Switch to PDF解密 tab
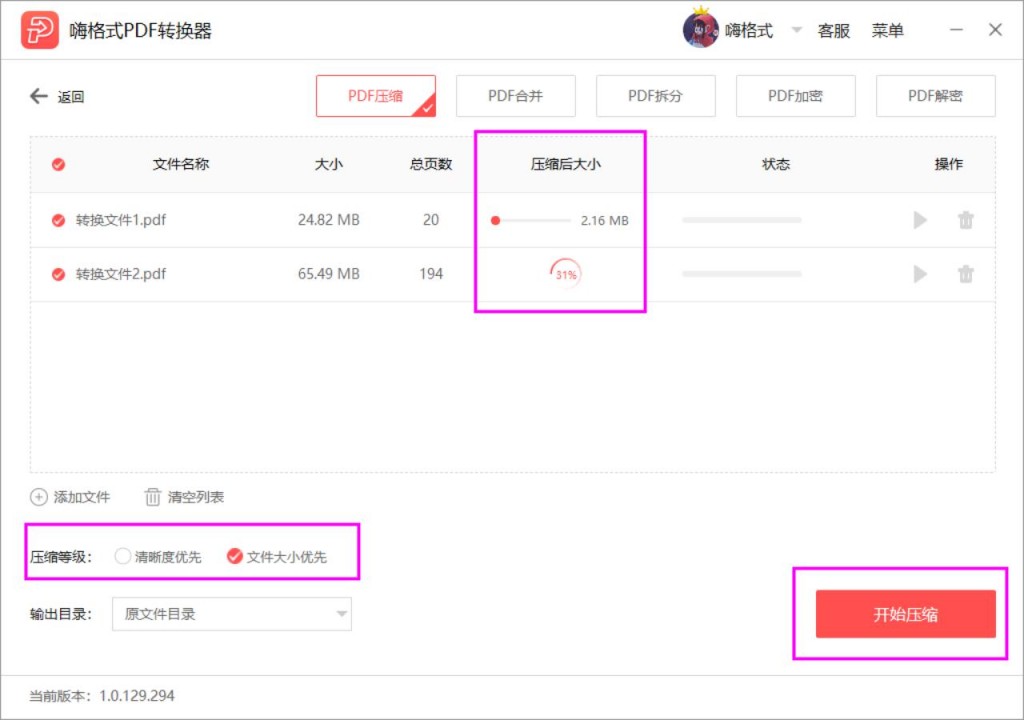 pyautogui.click(x=935, y=96)
